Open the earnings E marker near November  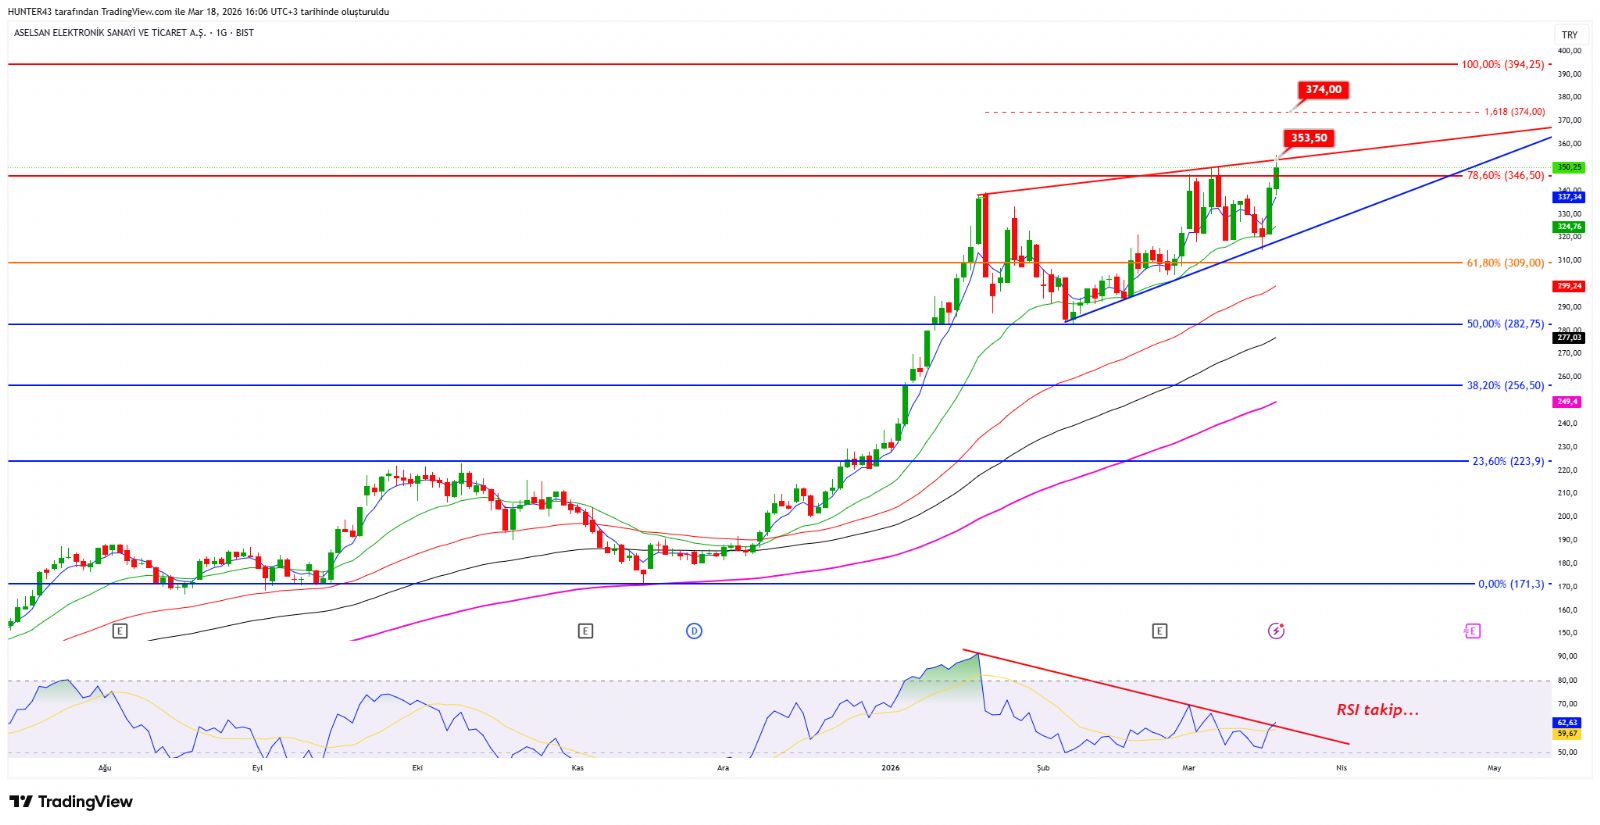(585, 631)
